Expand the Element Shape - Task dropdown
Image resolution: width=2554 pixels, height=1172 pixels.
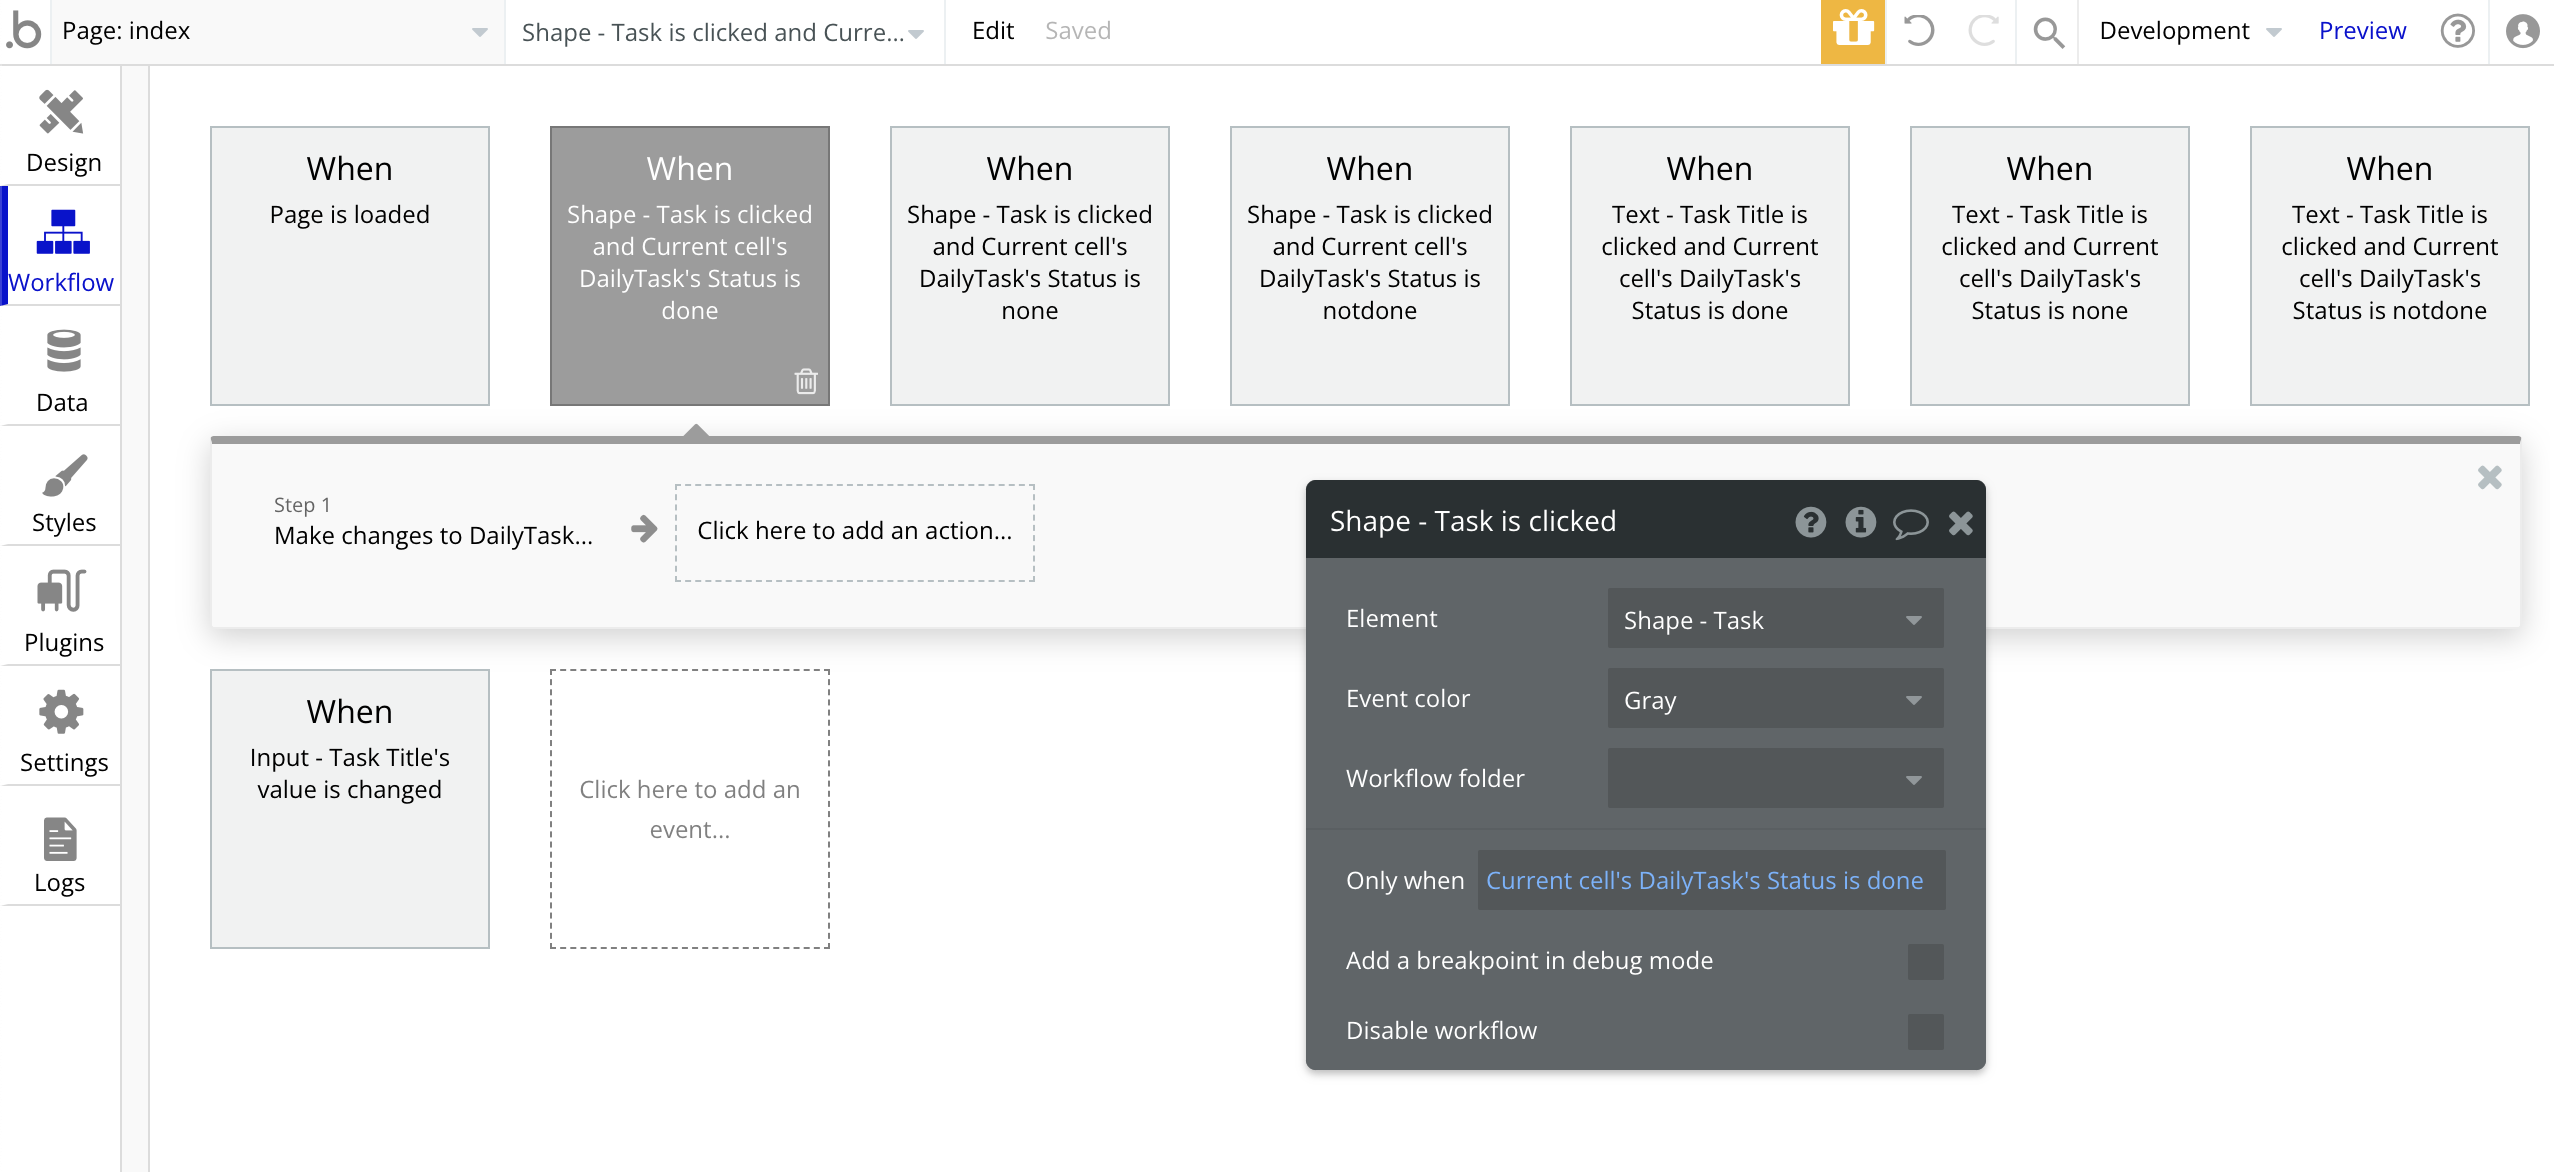click(1775, 620)
